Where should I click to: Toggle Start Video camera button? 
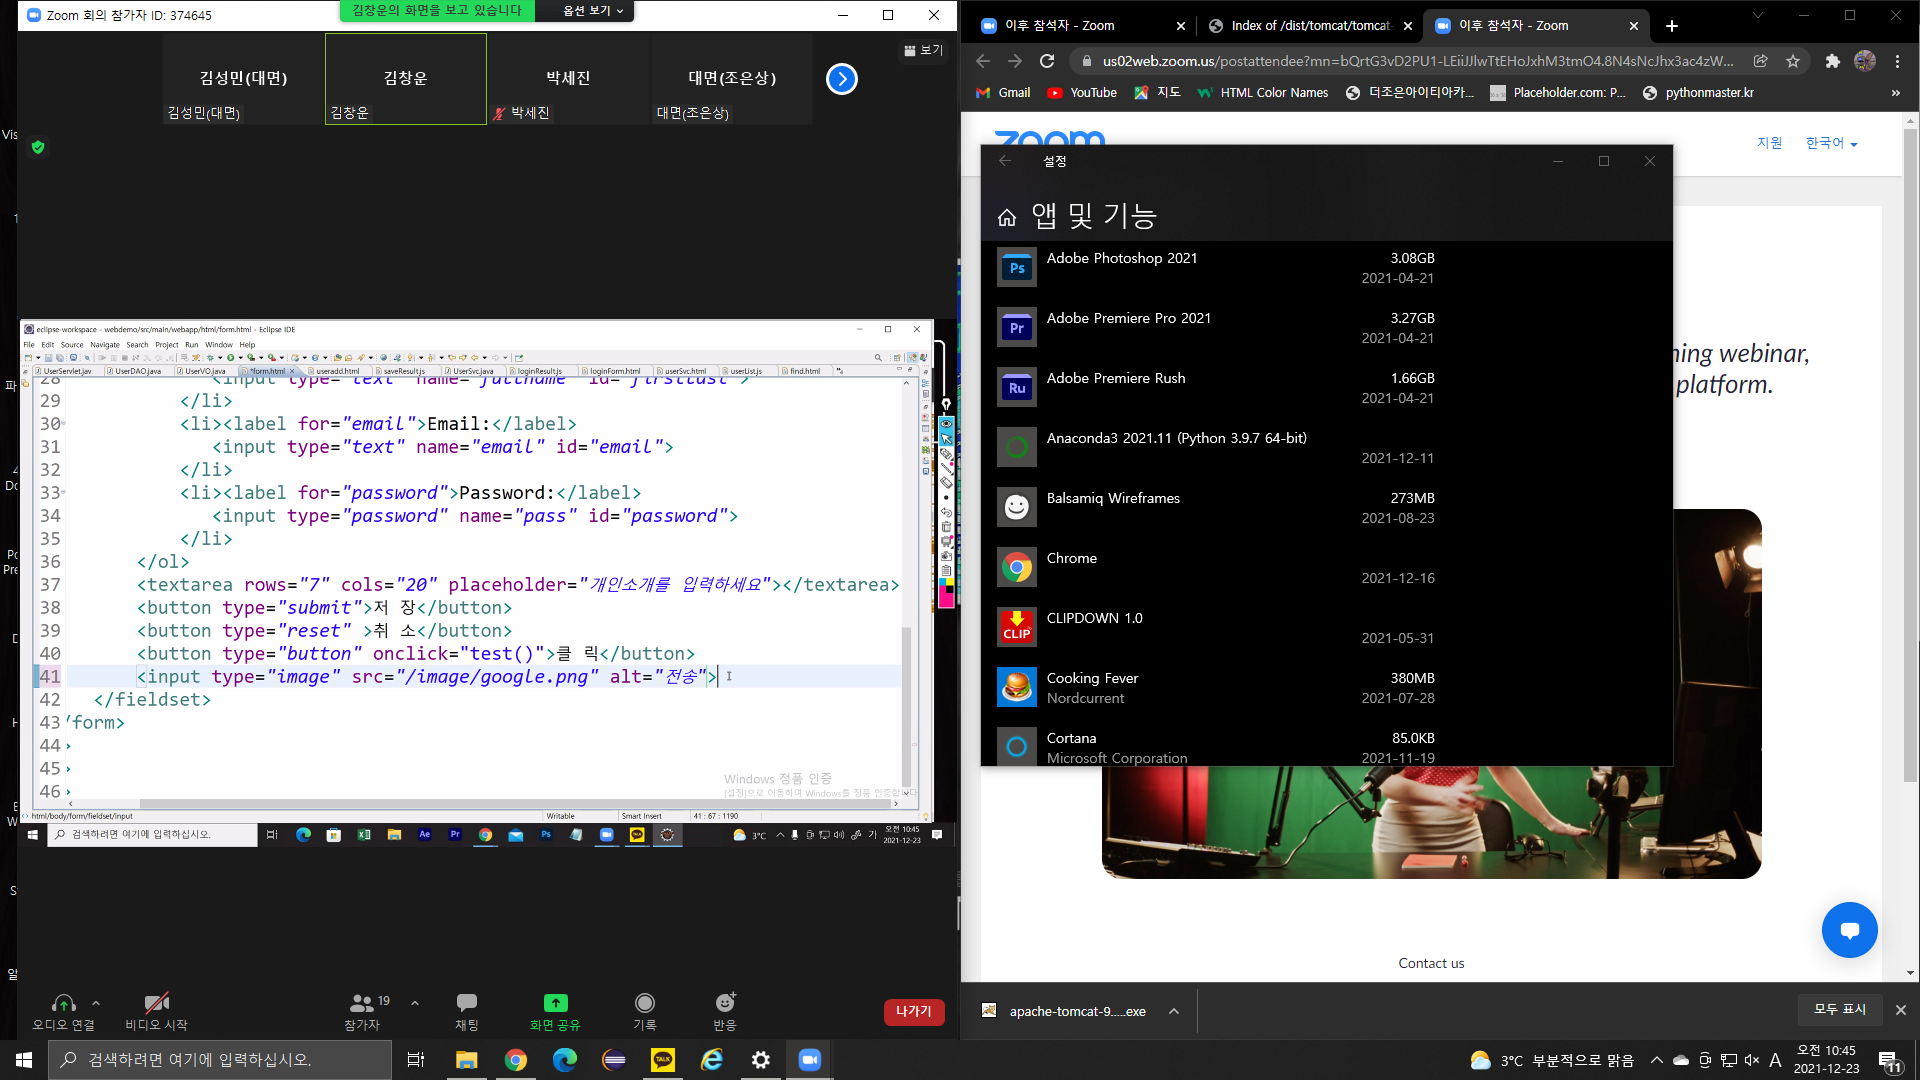point(156,1003)
